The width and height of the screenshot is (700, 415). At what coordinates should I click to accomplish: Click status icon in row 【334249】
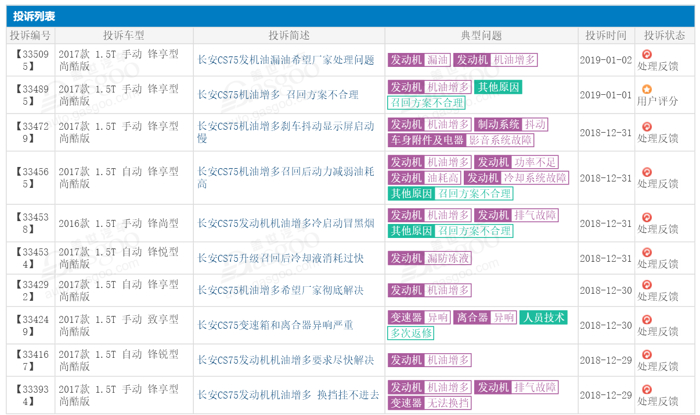tap(646, 320)
